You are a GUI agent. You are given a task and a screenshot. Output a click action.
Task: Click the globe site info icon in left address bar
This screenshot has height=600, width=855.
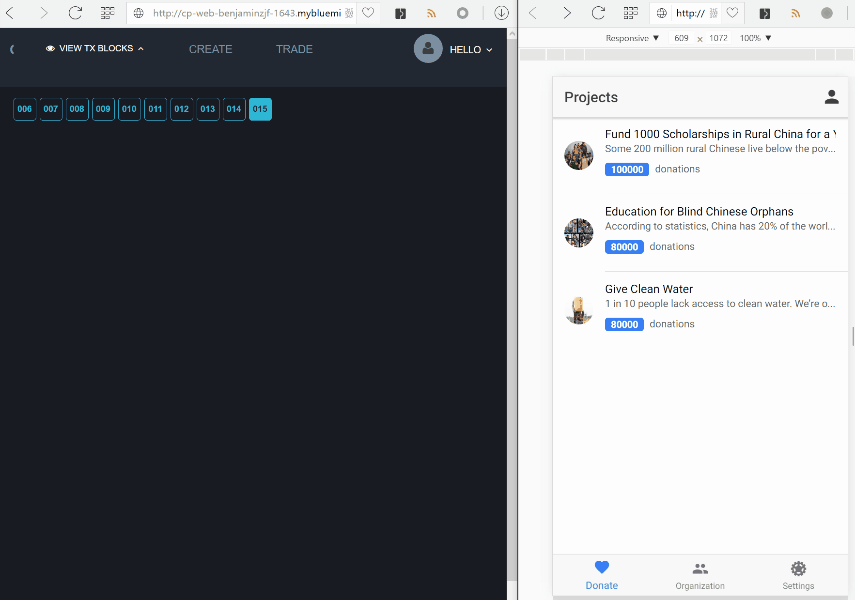click(x=139, y=13)
